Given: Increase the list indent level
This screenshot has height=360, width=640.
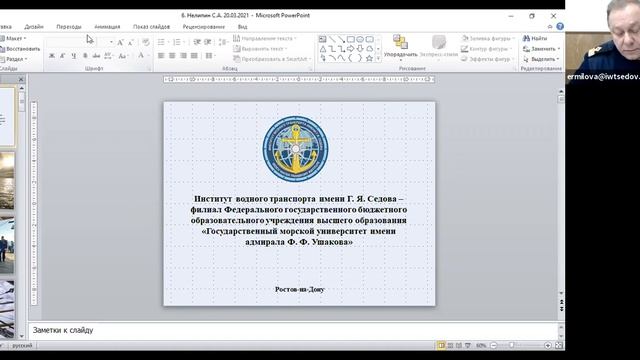Looking at the screenshot, I should pos(208,42).
